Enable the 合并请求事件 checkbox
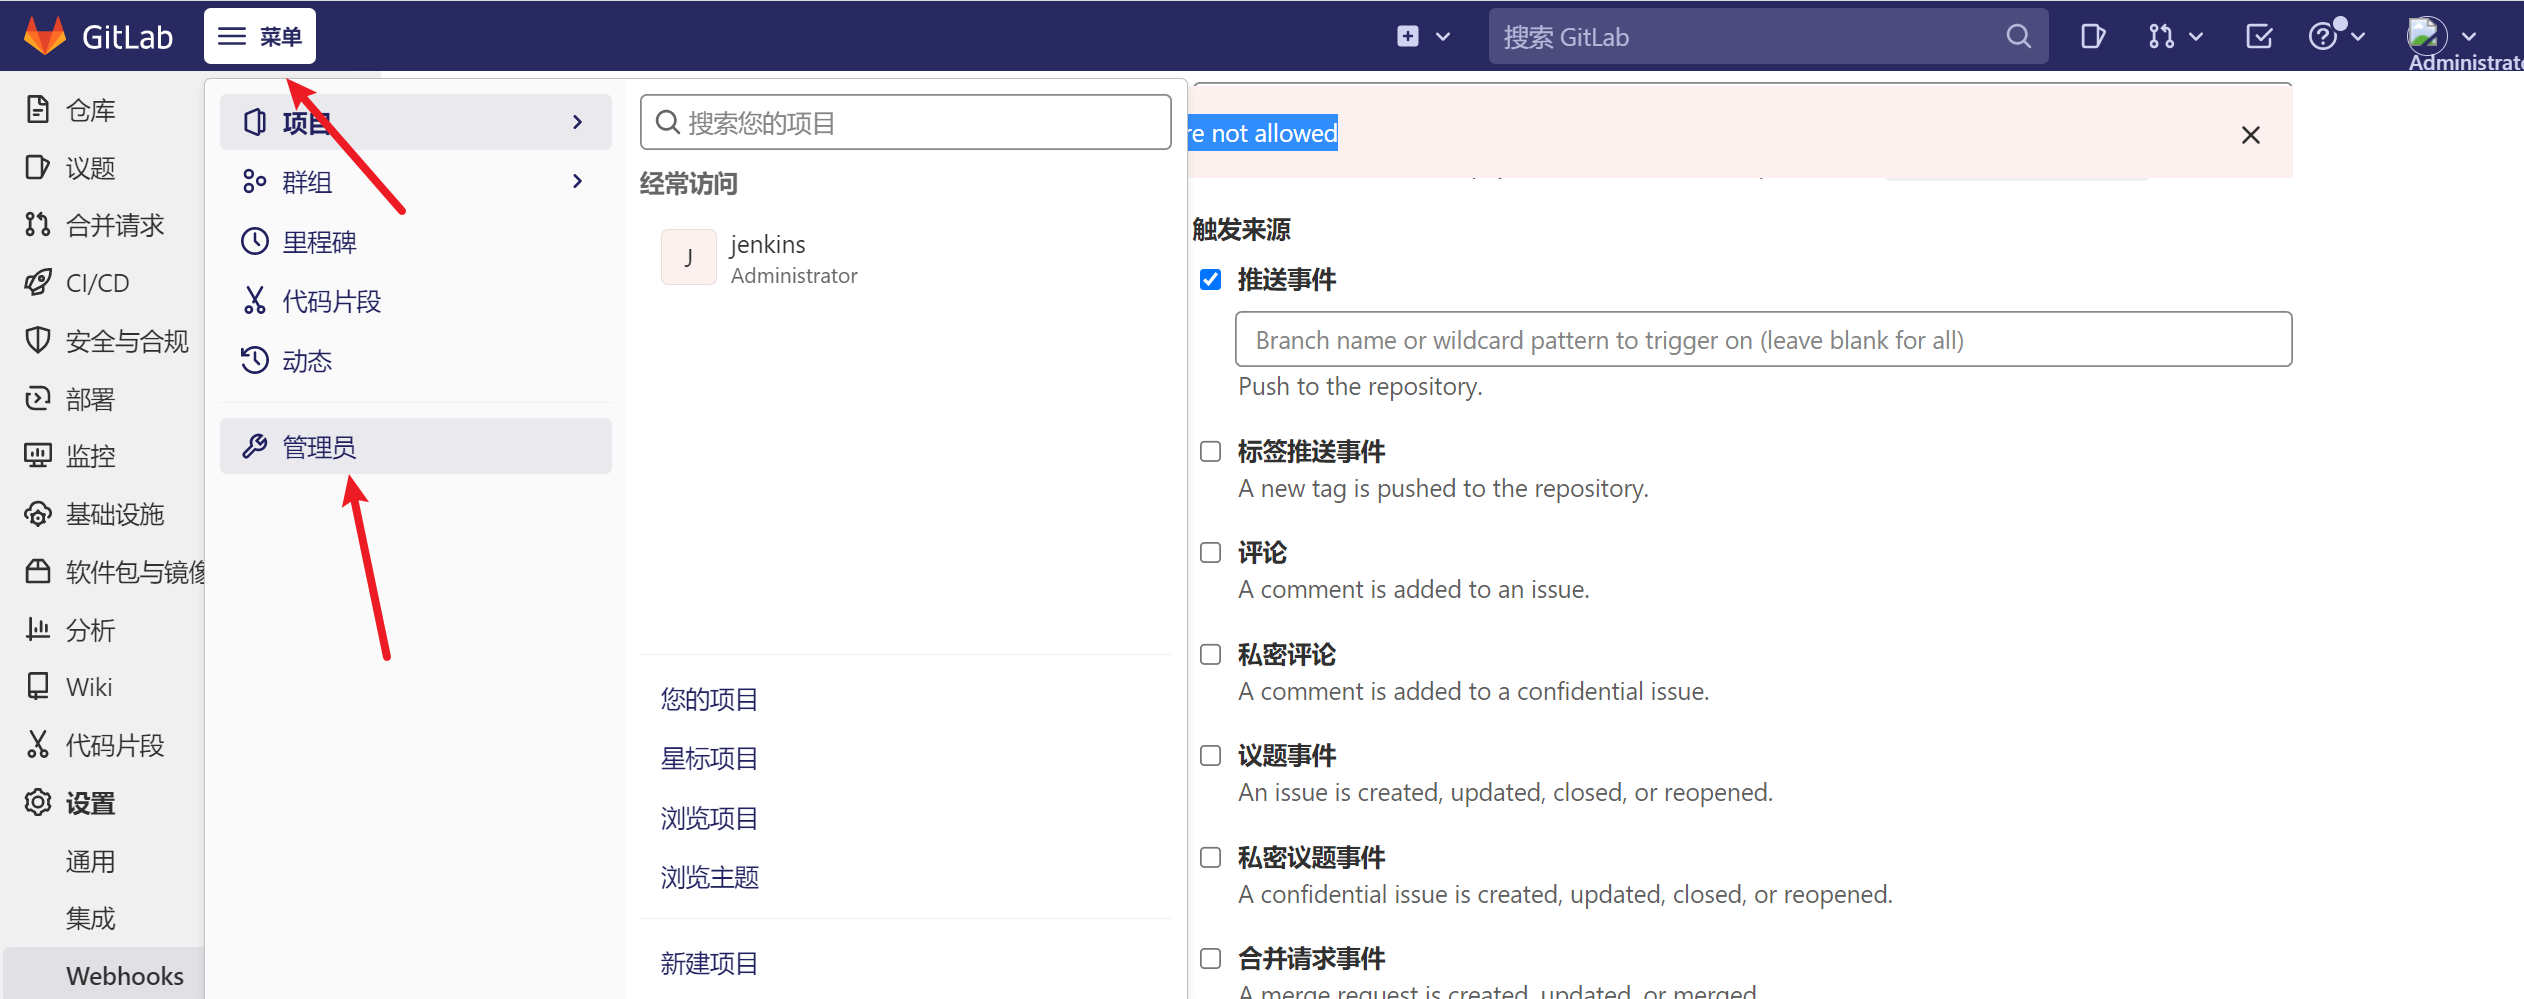The height and width of the screenshot is (999, 2524). [1210, 958]
